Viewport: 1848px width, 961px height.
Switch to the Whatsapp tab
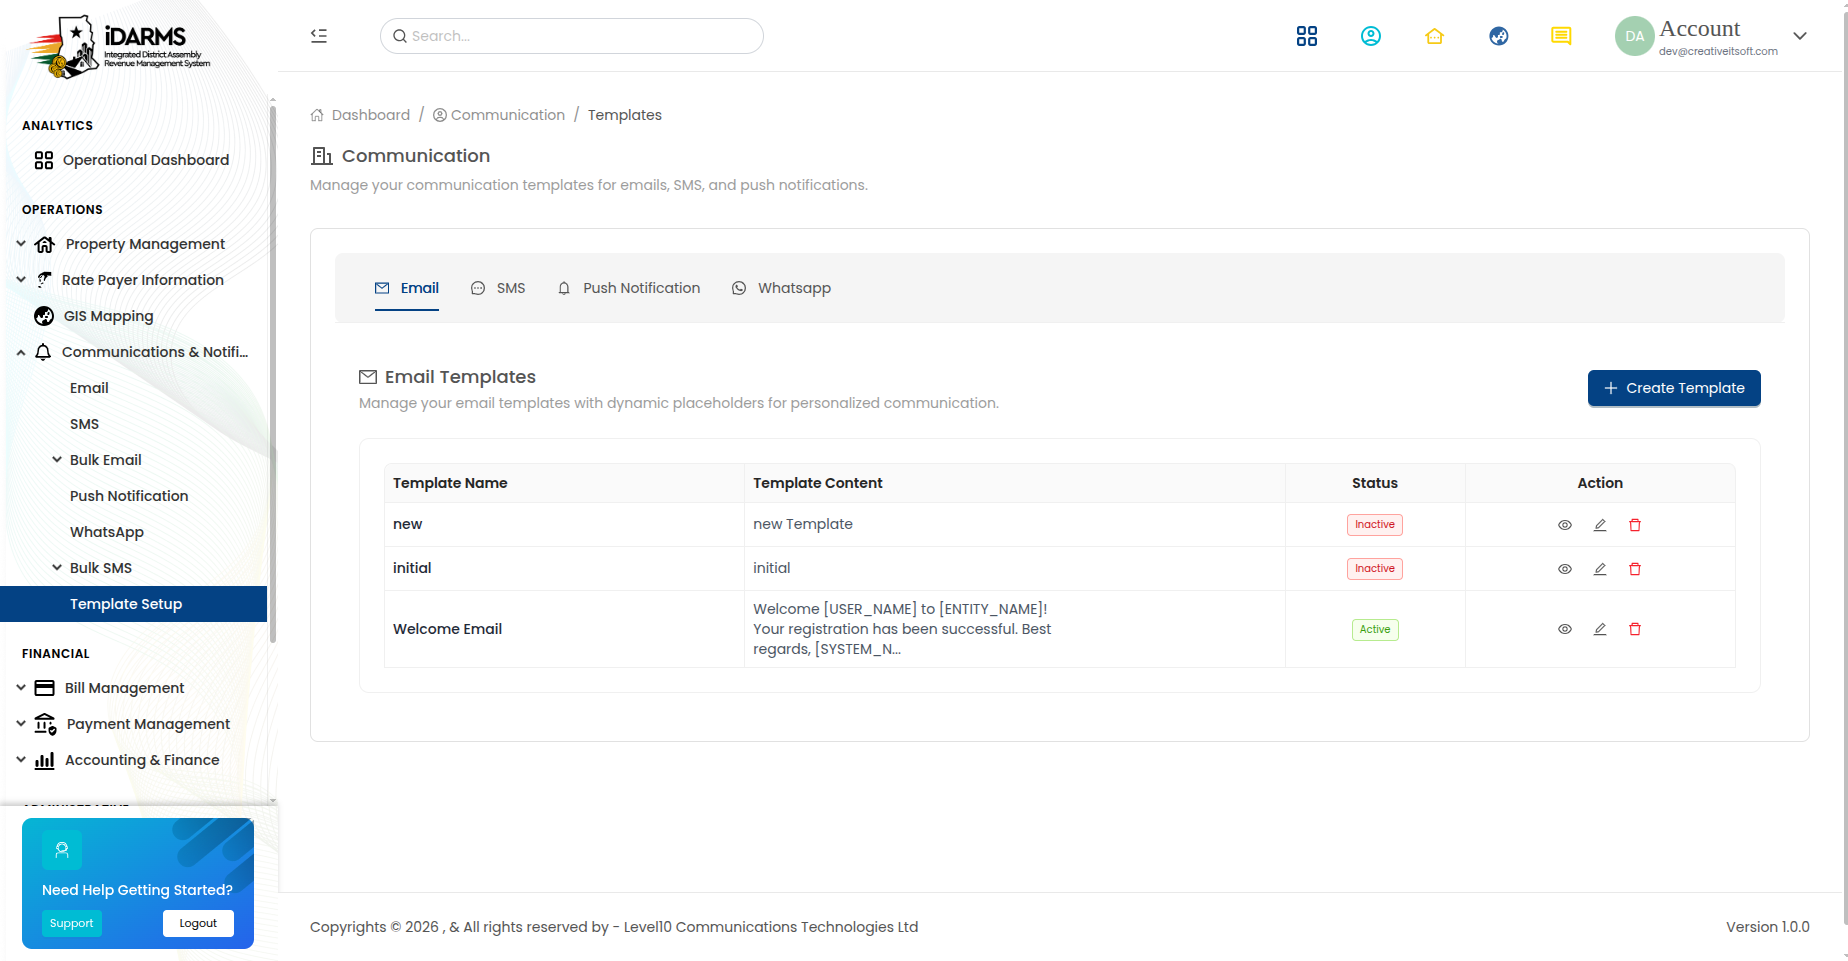781,288
